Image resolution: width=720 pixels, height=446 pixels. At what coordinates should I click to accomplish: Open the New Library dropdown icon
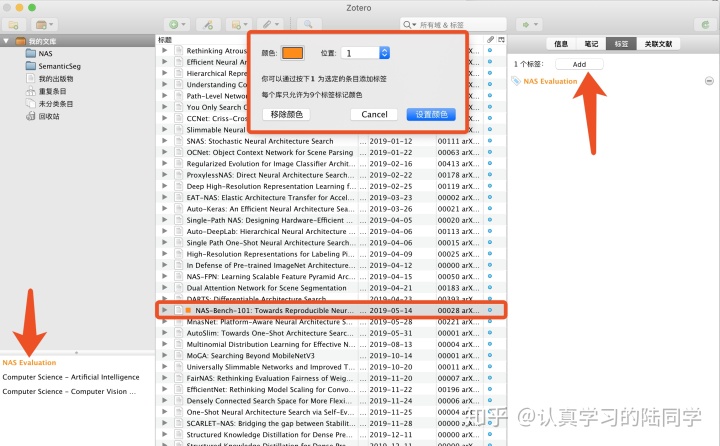[44, 25]
